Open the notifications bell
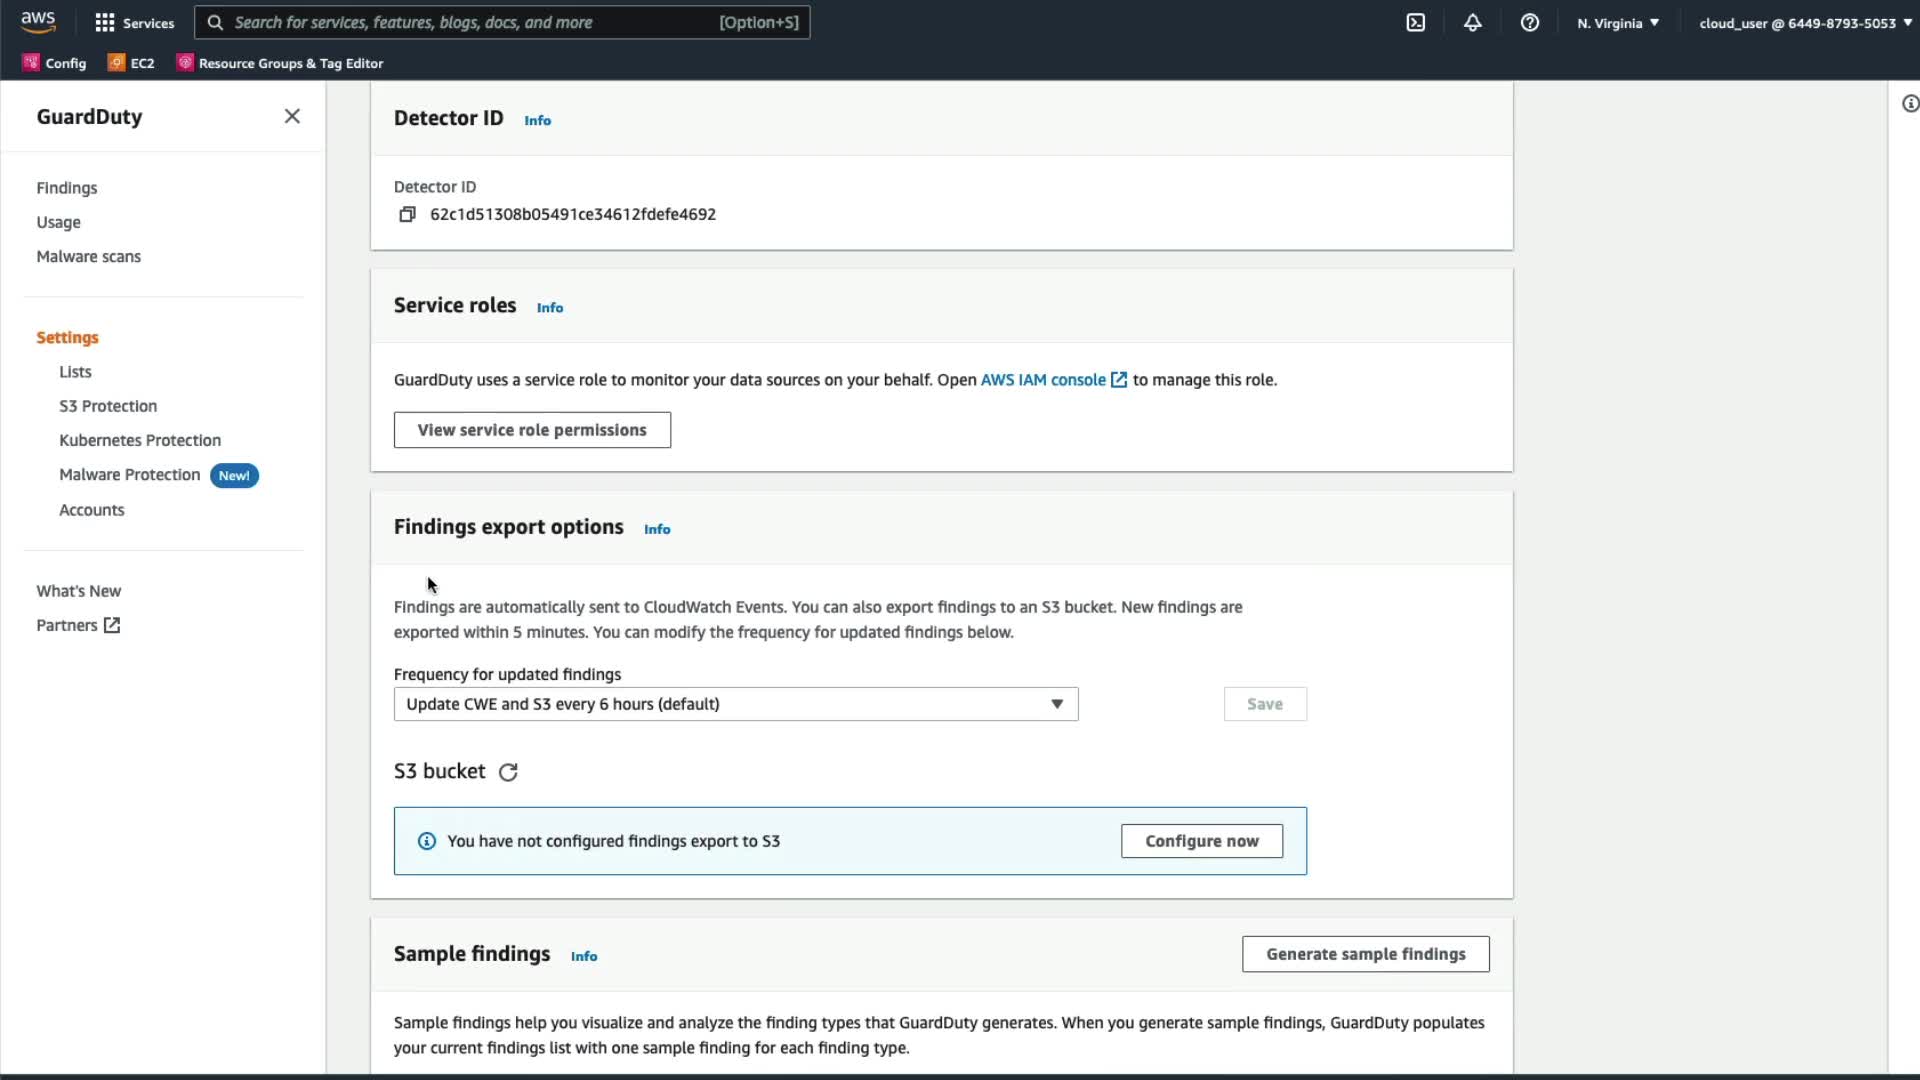This screenshot has width=1920, height=1080. [1472, 22]
